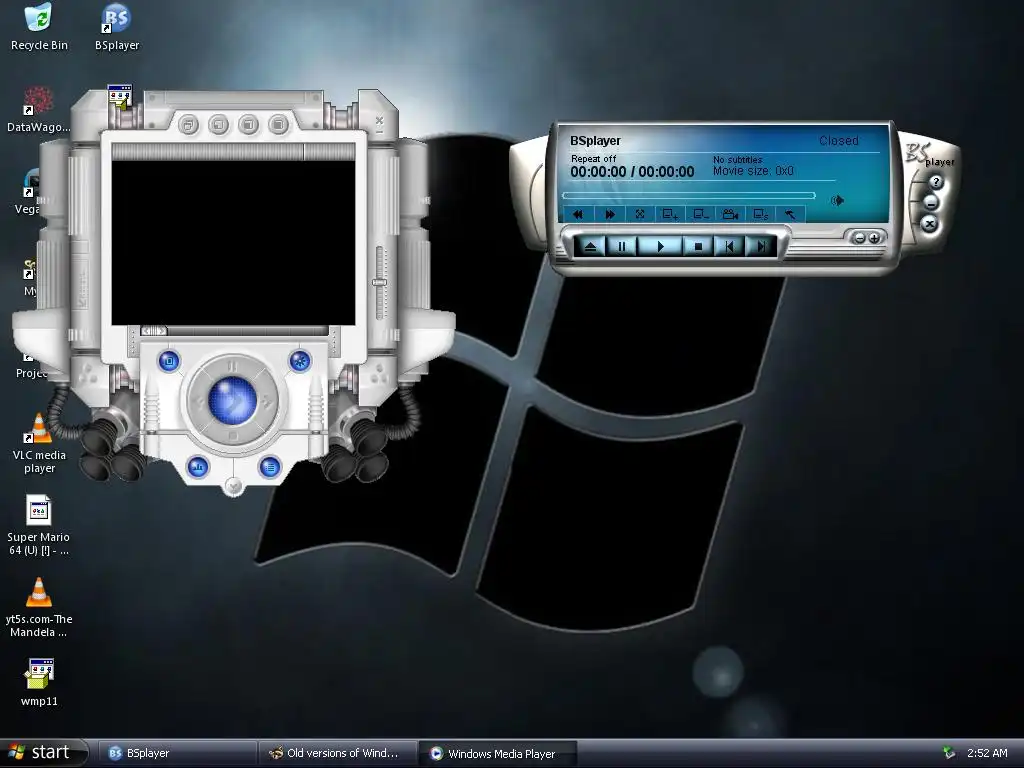This screenshot has width=1024, height=768.
Task: Open equalizer with lower-left blue bars button
Action: click(198, 467)
